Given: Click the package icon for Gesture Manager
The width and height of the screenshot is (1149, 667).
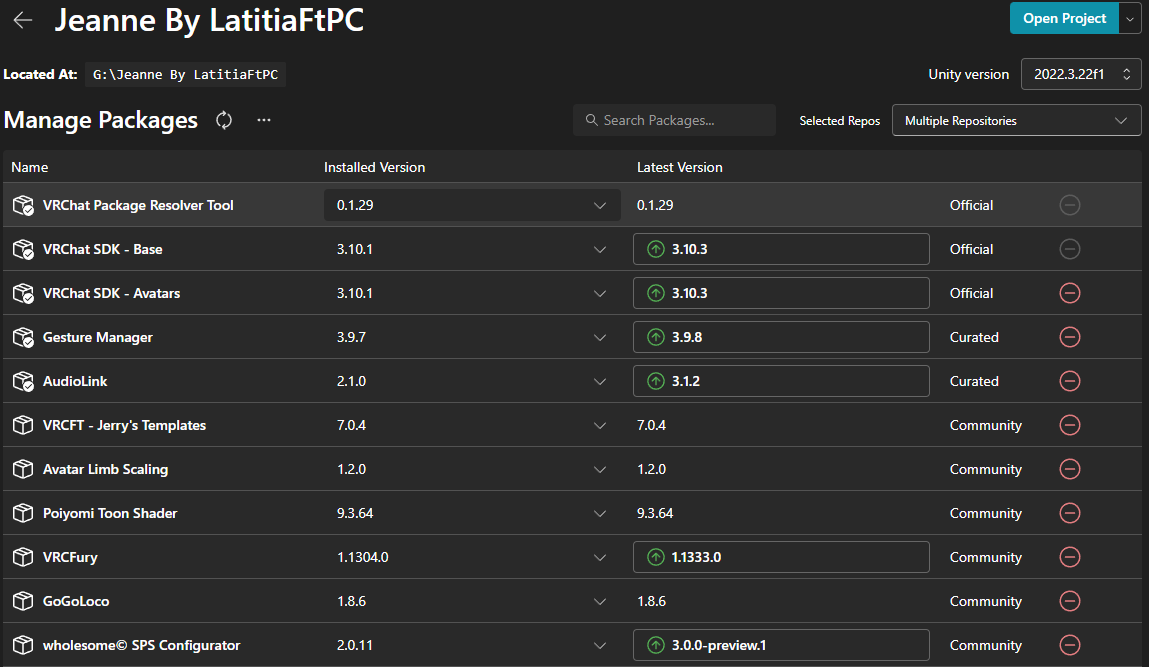Looking at the screenshot, I should pos(23,337).
